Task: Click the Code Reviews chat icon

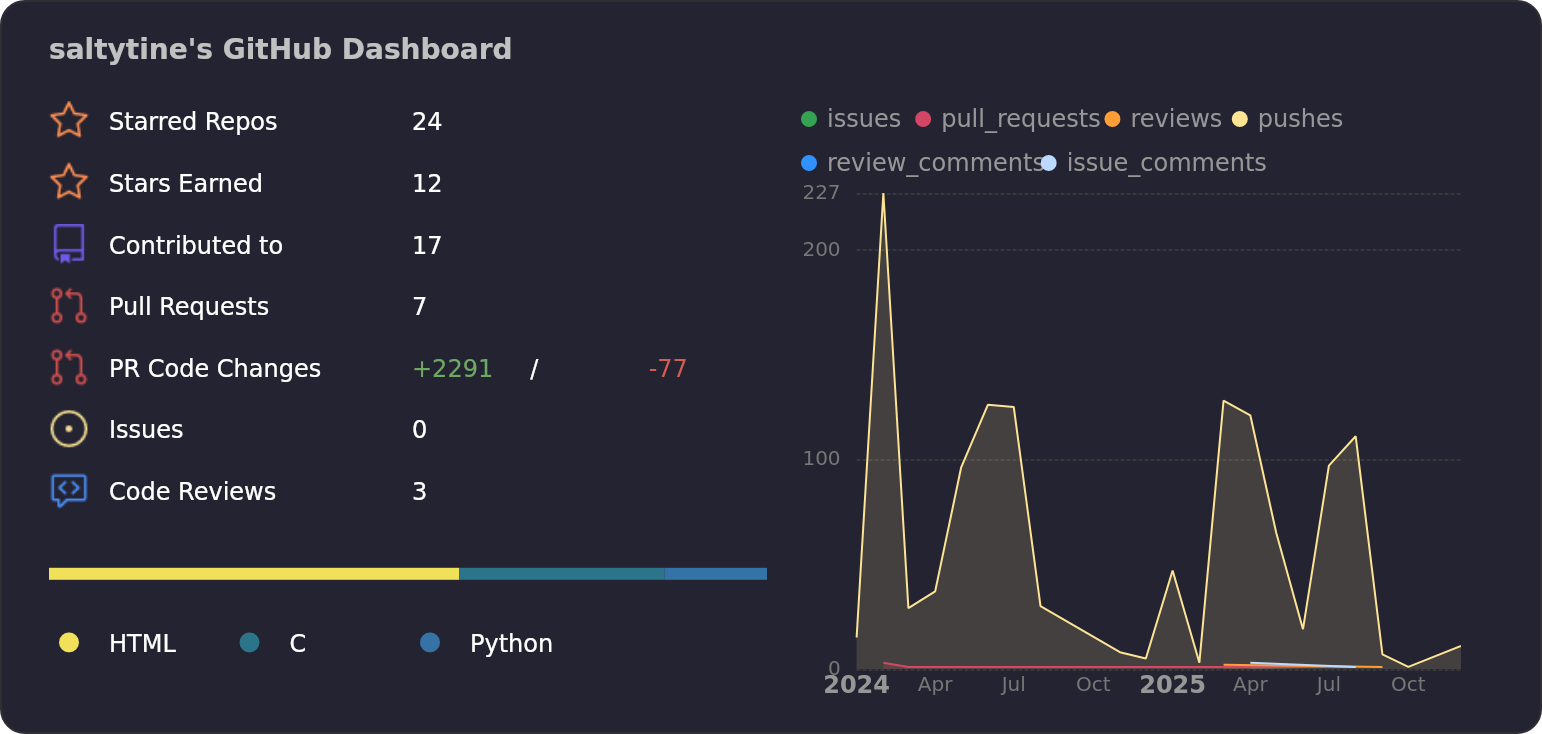Action: (68, 491)
